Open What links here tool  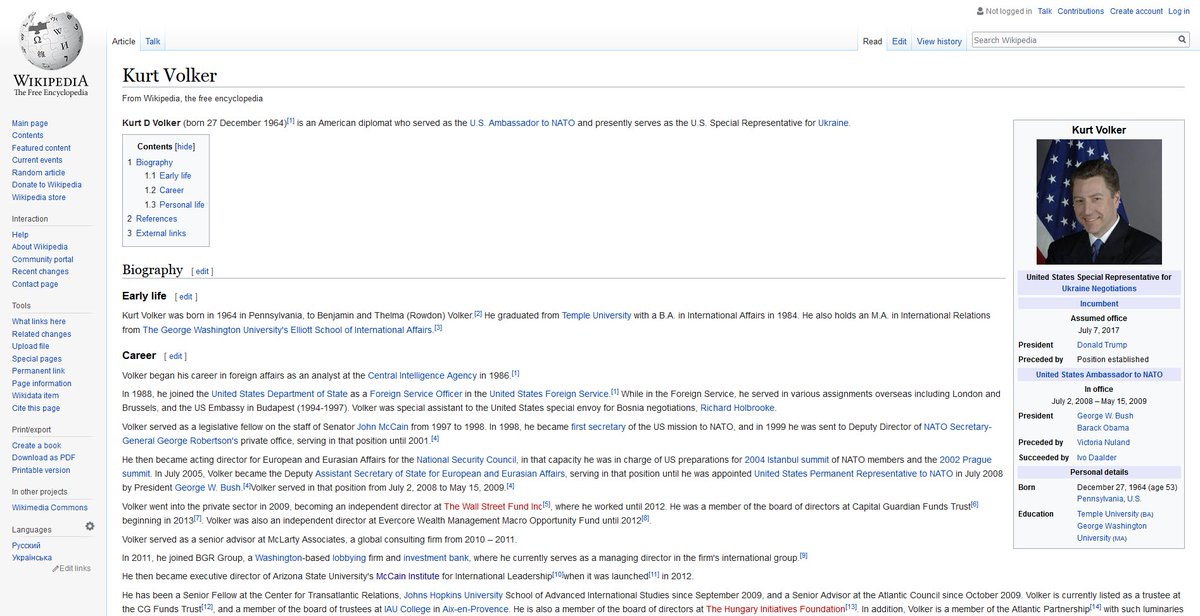[x=39, y=321]
